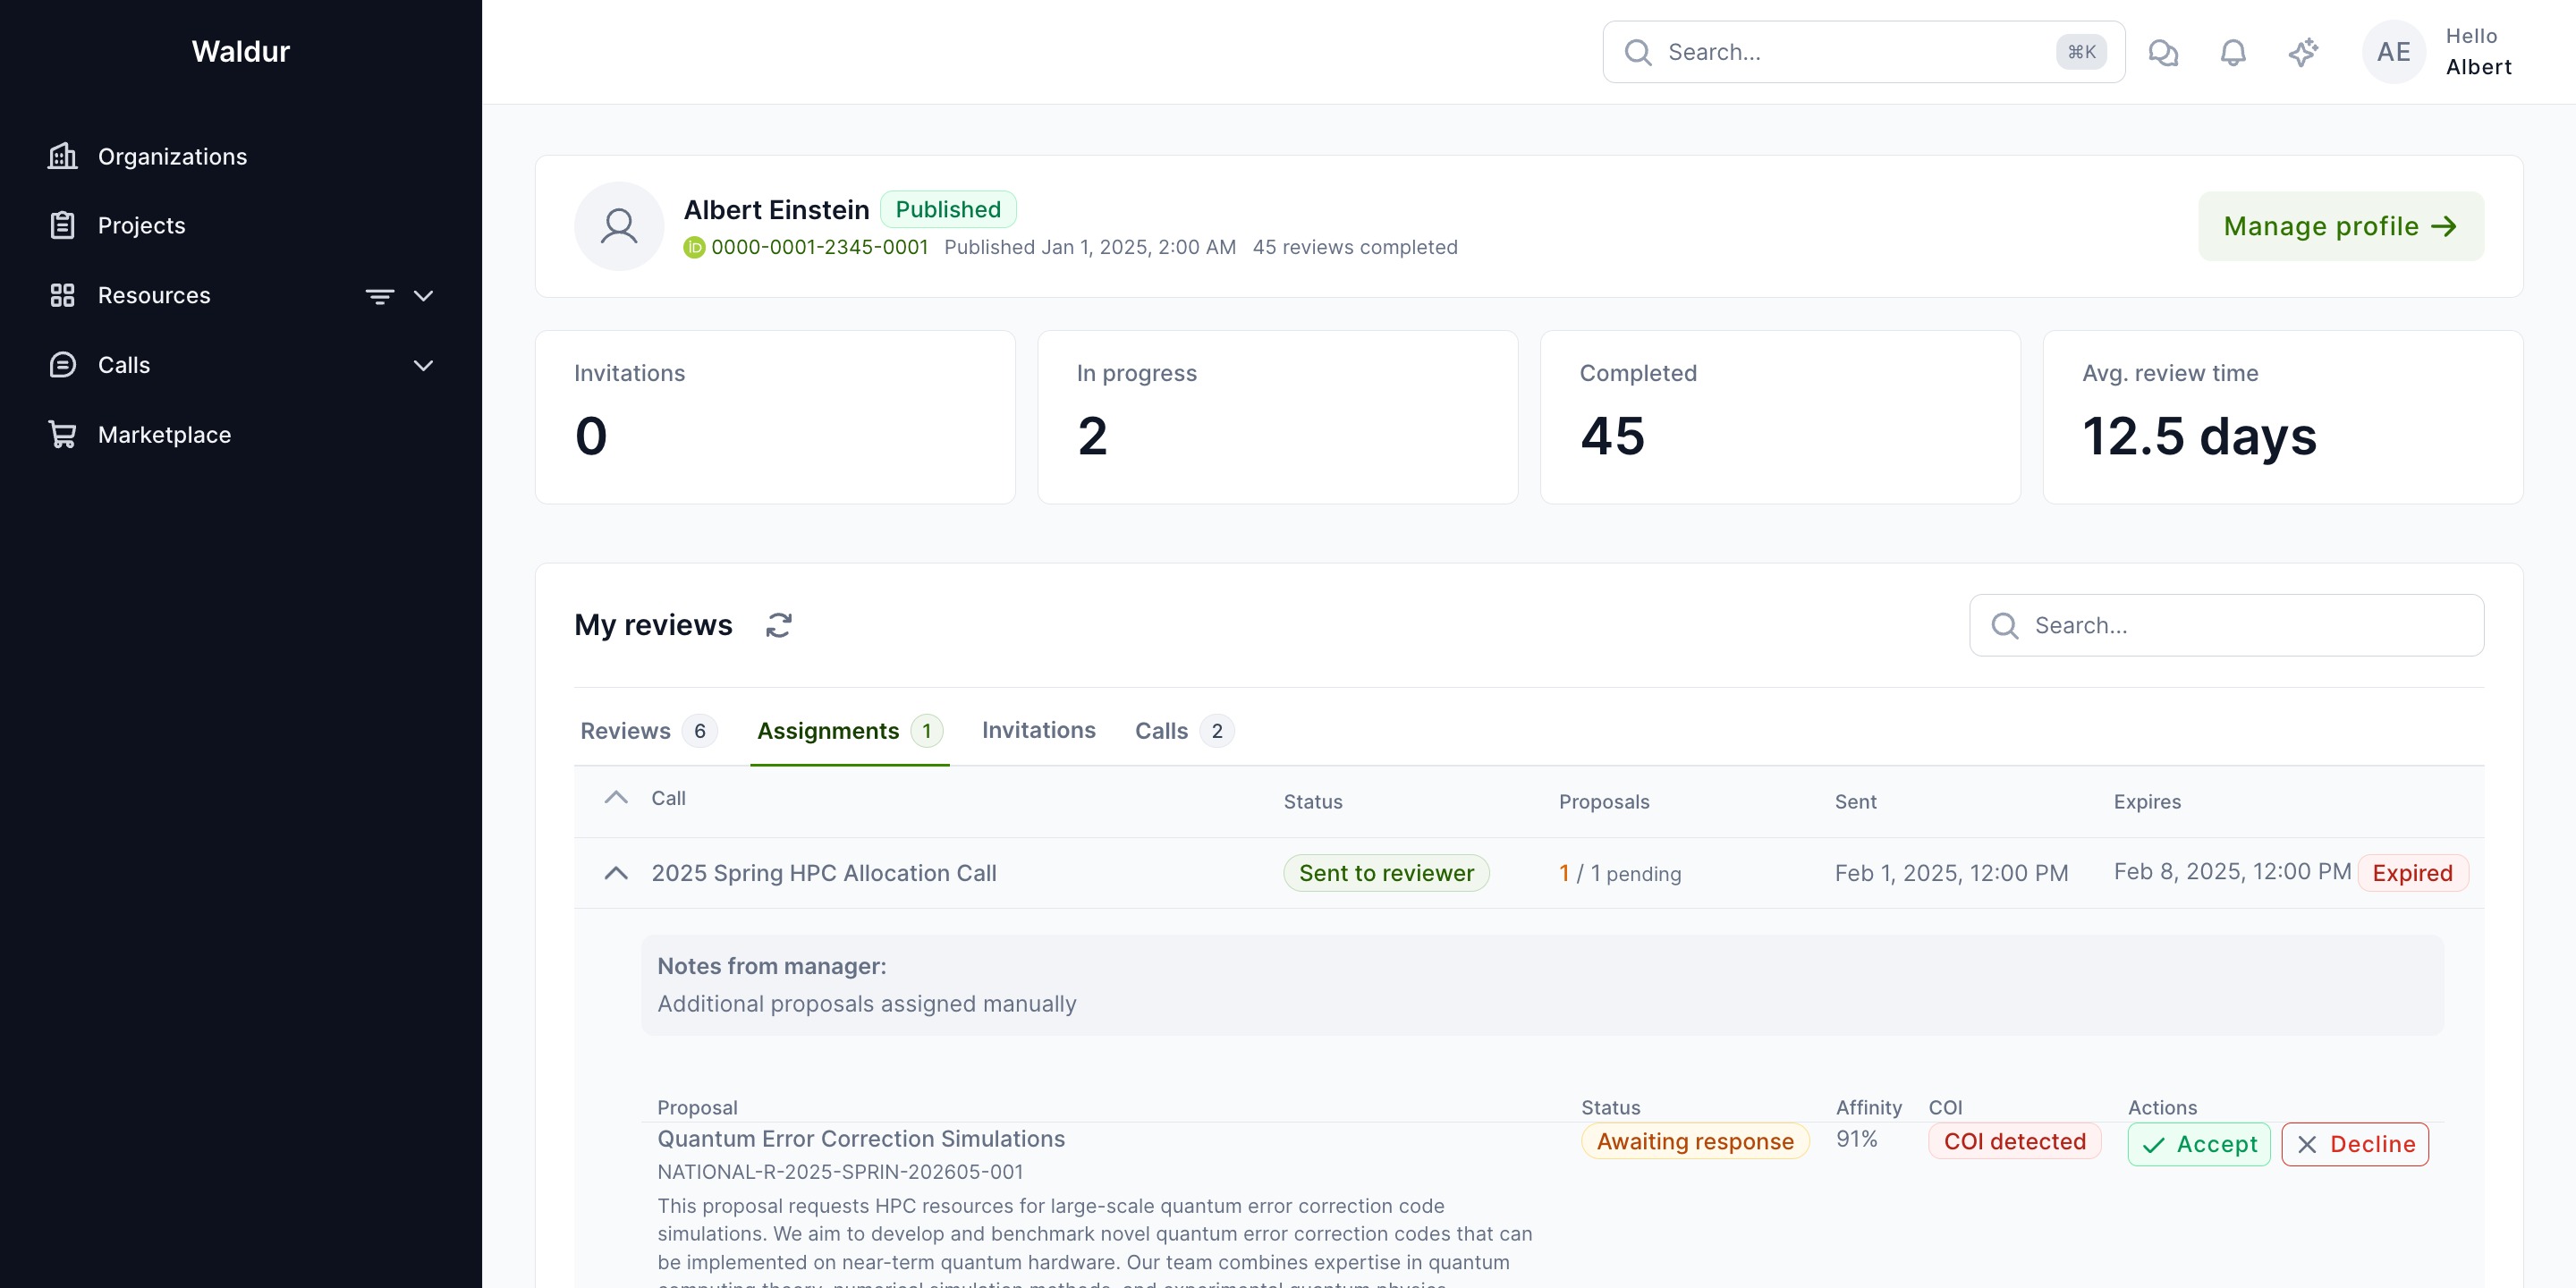The width and height of the screenshot is (2576, 1288).
Task: Switch to the Assignments tab
Action: tap(849, 731)
